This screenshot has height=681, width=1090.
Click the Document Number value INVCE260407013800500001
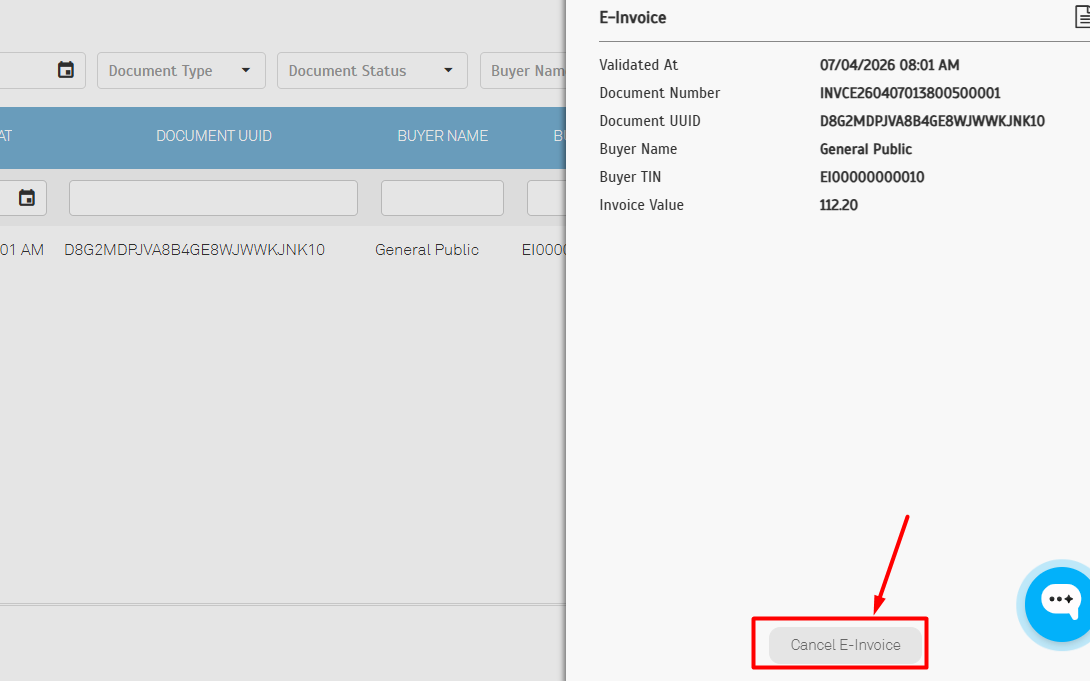point(909,93)
